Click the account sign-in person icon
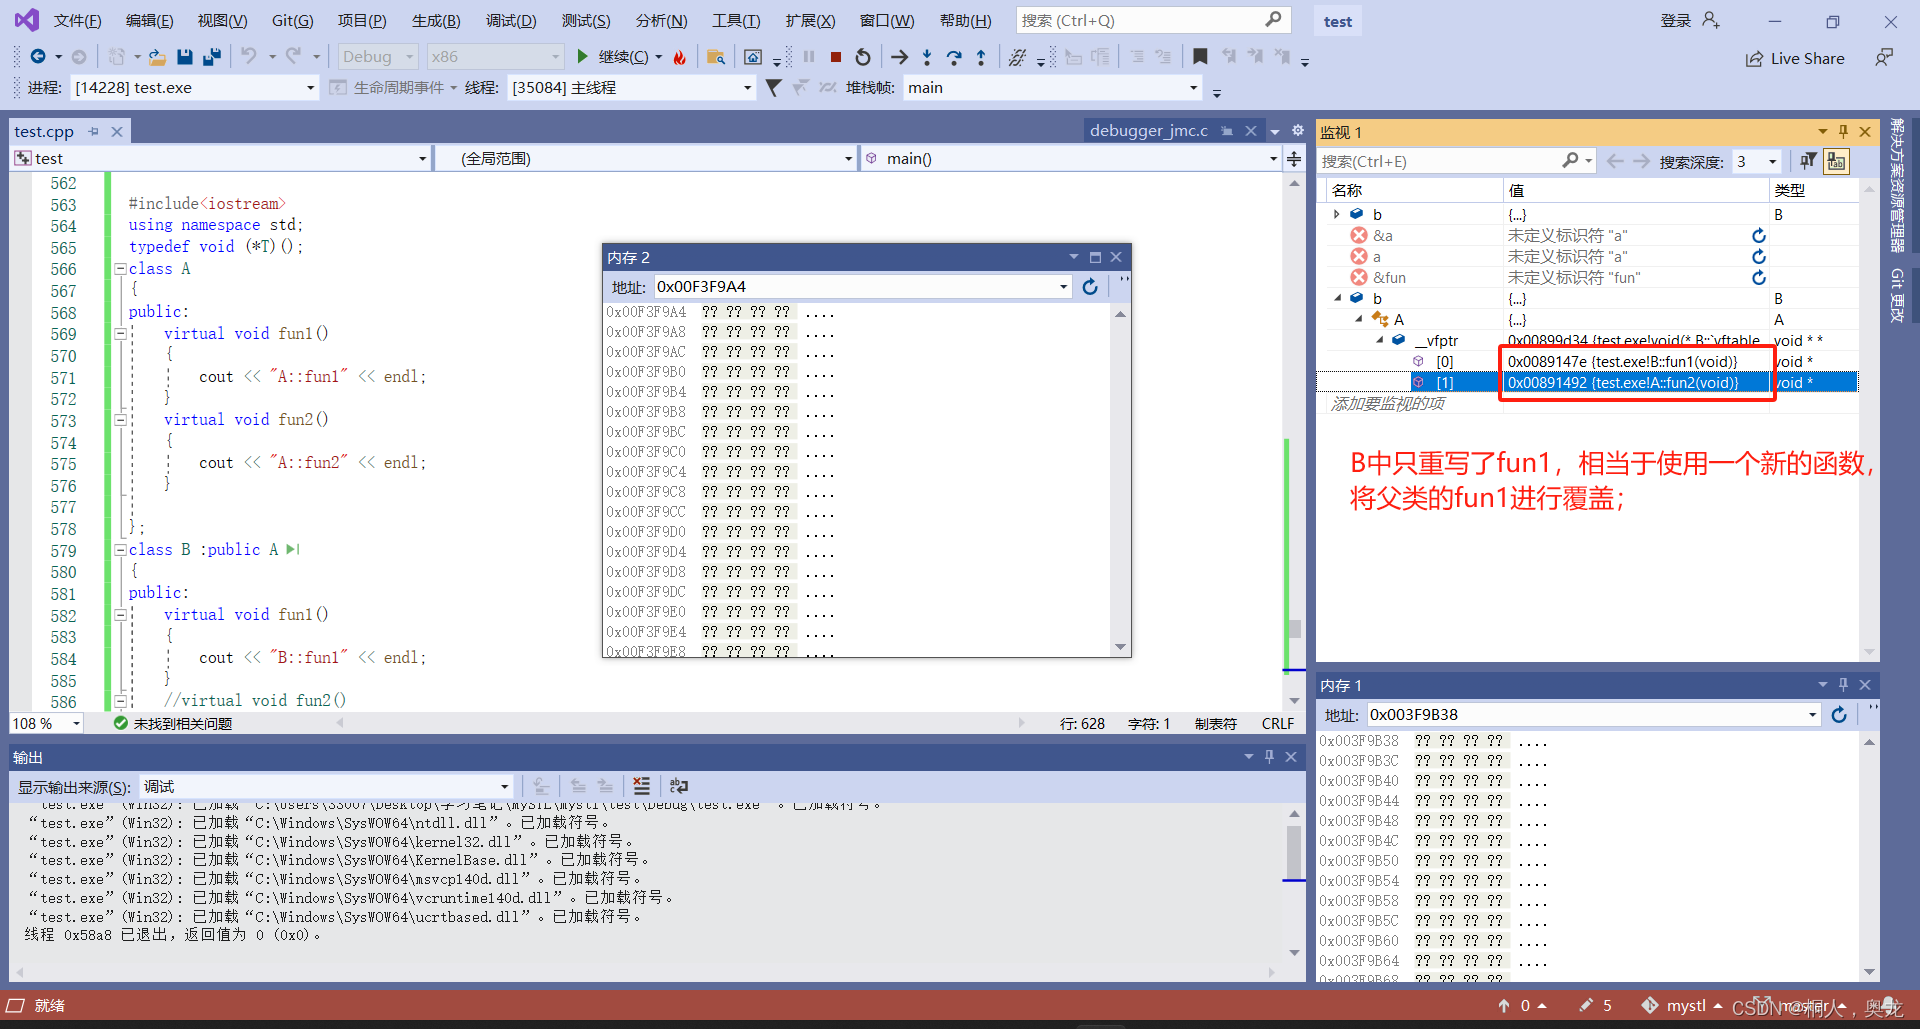Viewport: 1920px width, 1029px height. [1710, 21]
